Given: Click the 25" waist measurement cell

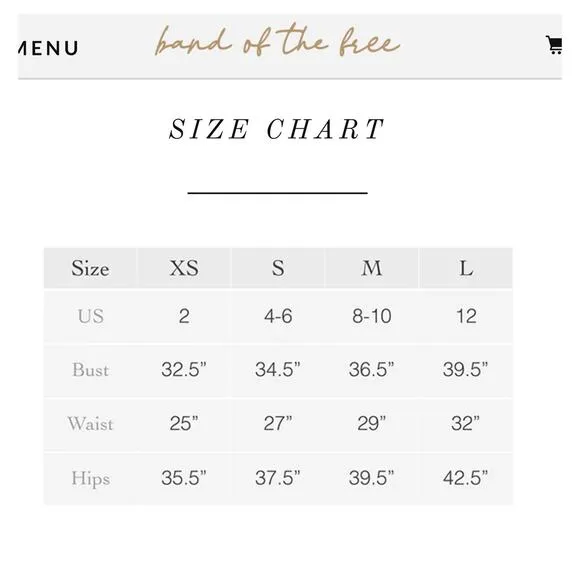Looking at the screenshot, I should coord(184,424).
